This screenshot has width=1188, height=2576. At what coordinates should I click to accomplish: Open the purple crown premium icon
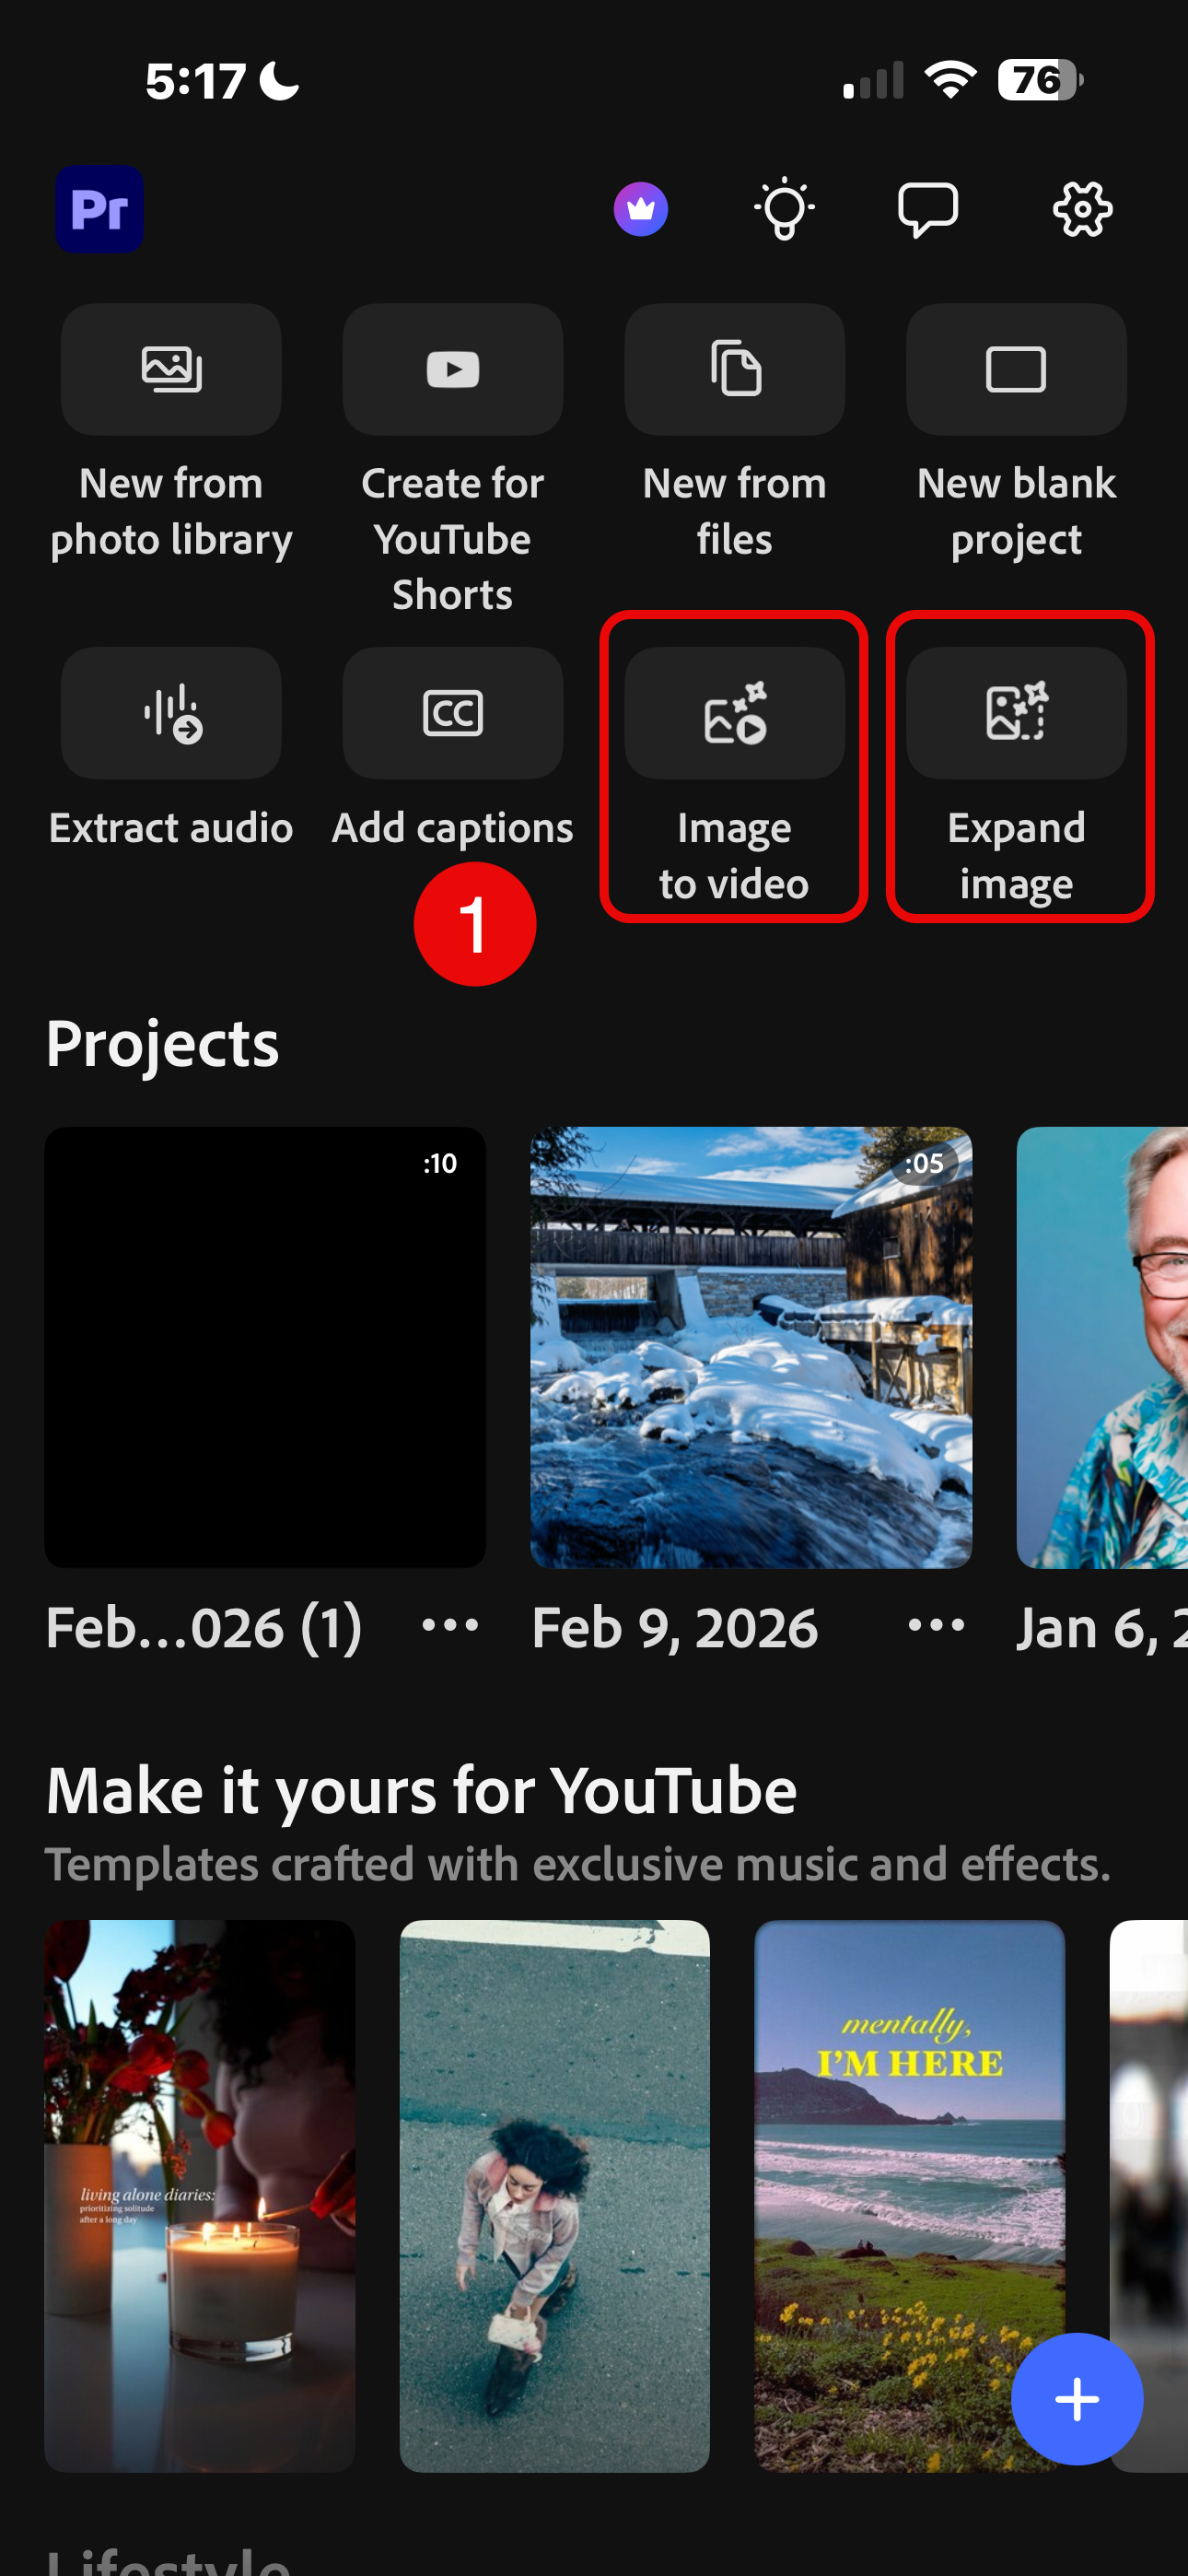640,209
